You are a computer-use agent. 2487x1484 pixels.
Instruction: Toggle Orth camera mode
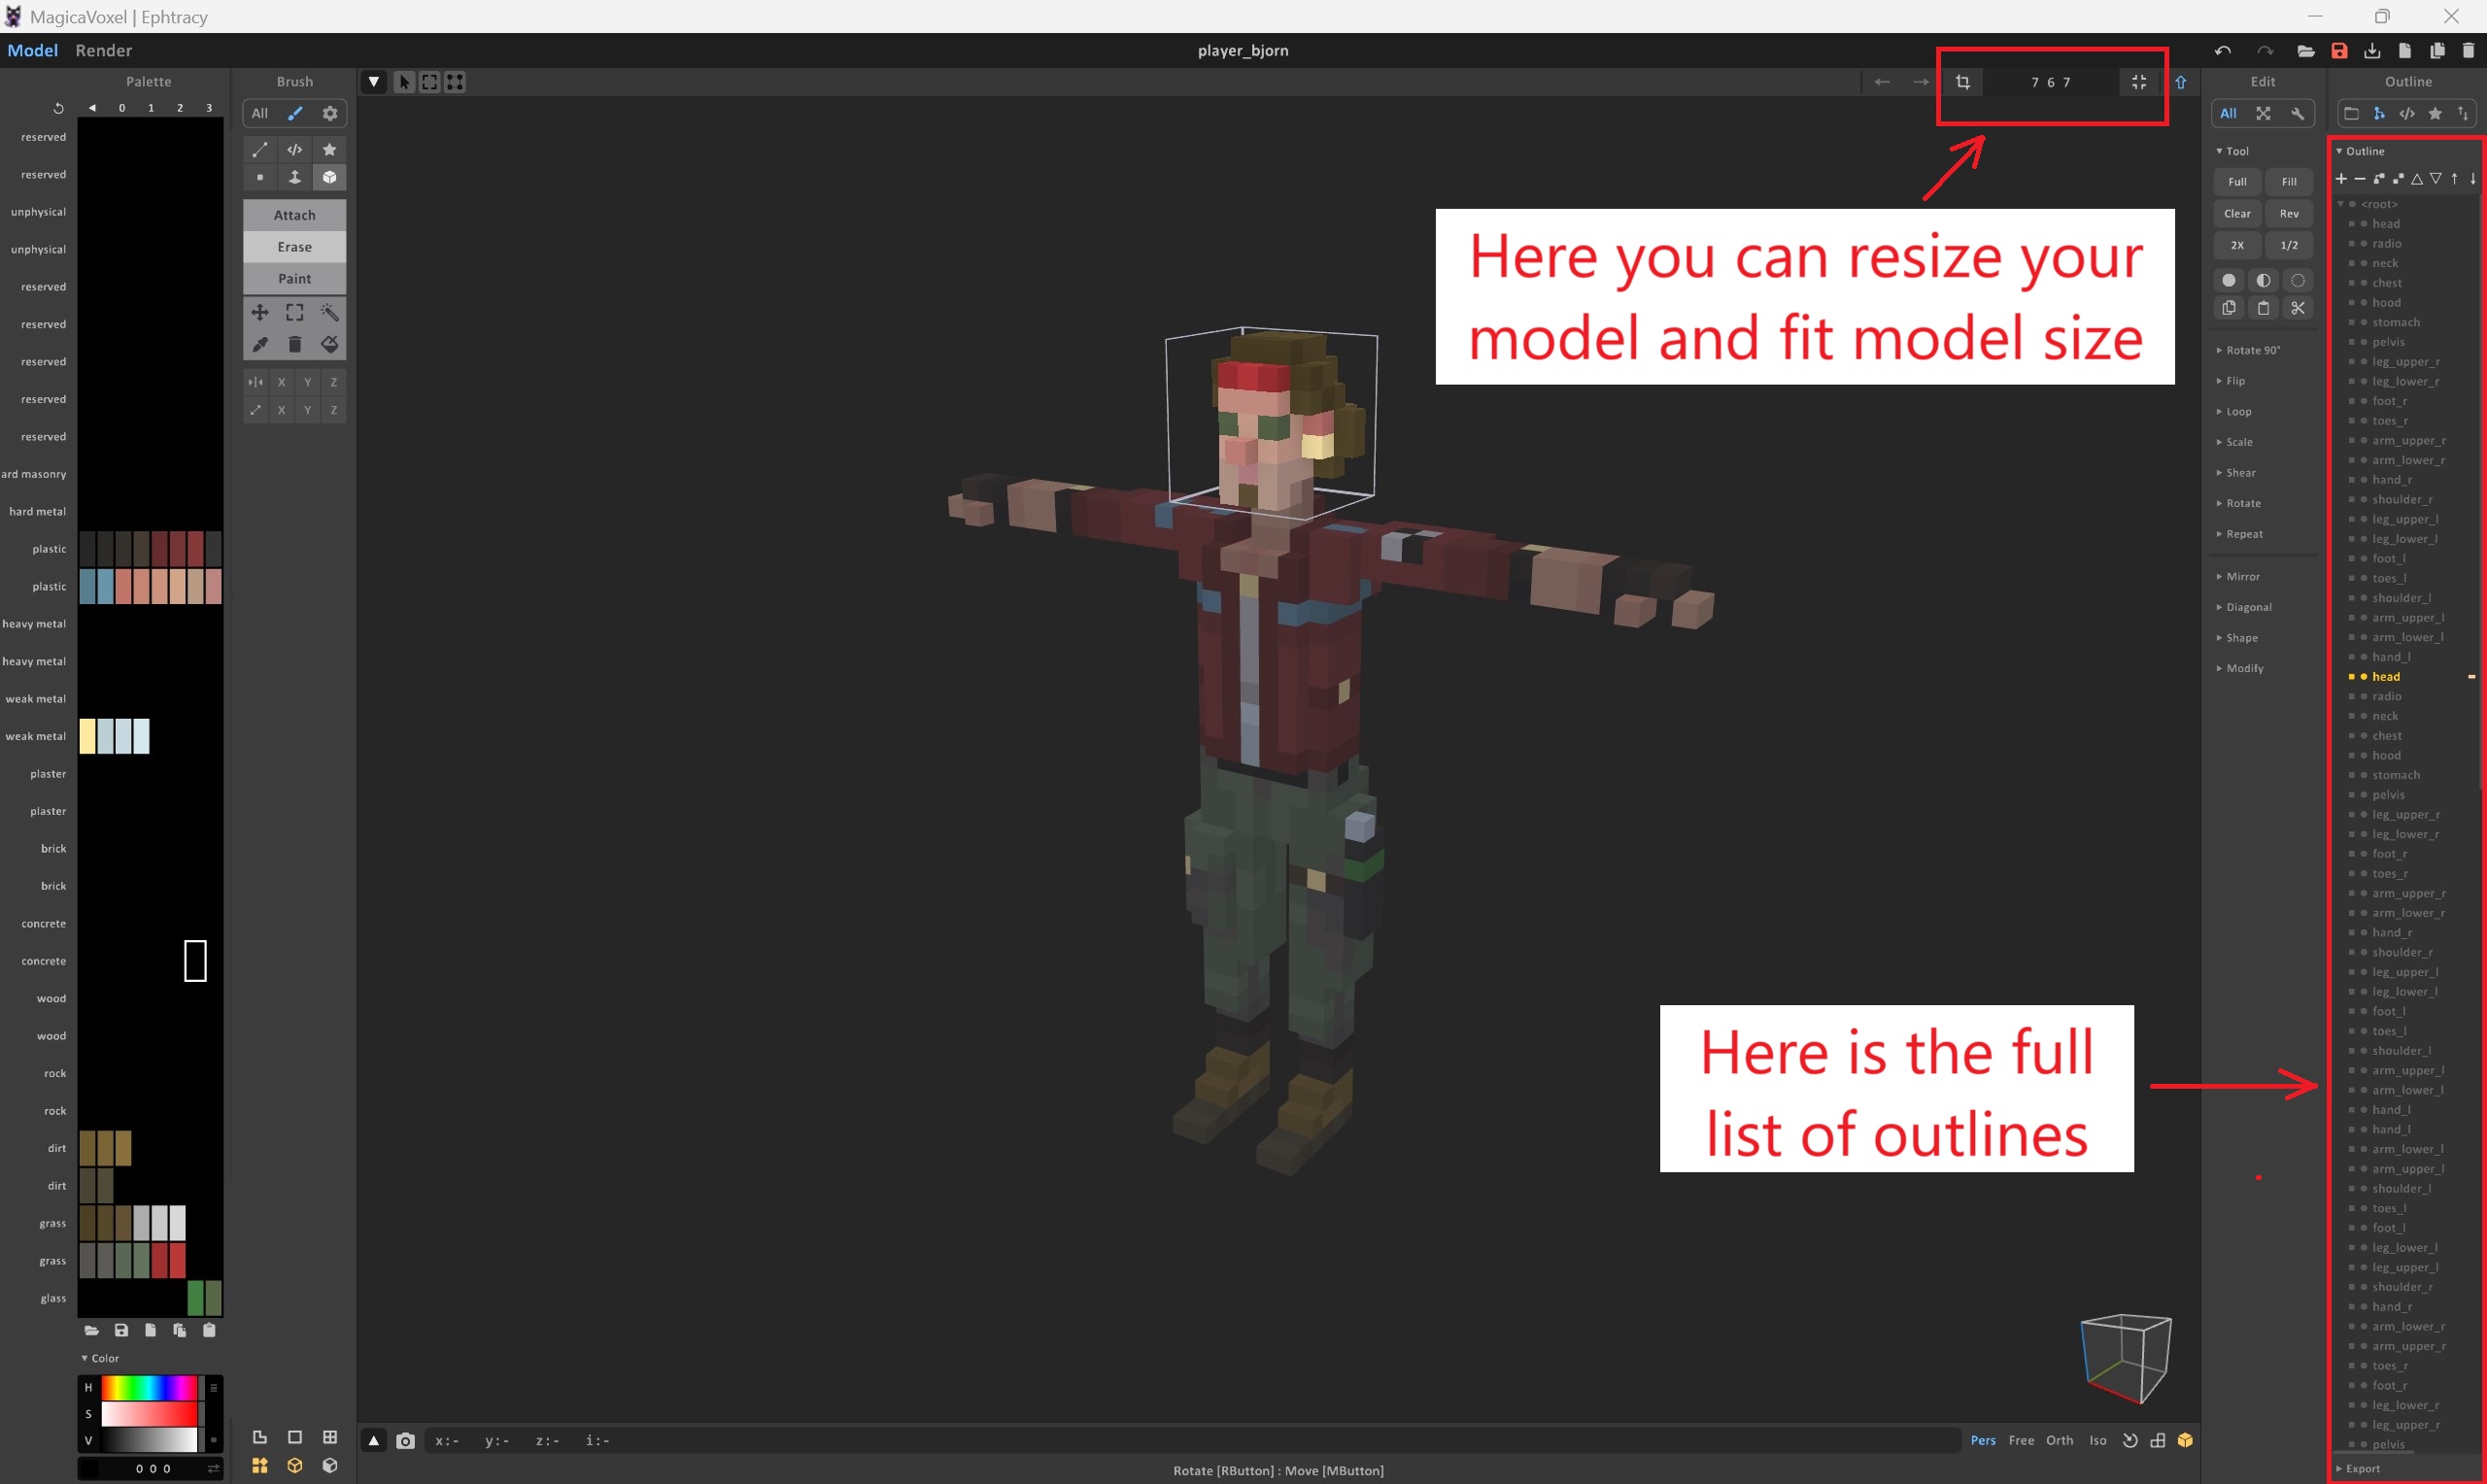(2058, 1440)
